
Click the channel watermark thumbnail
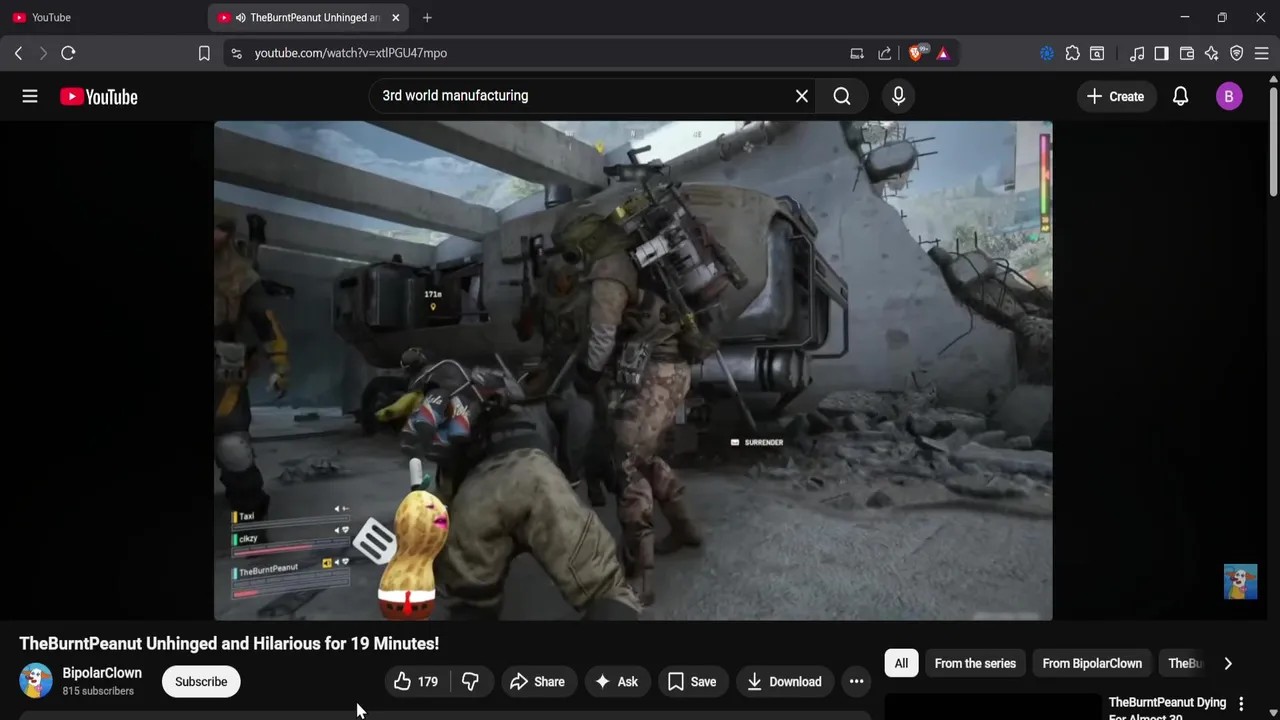pyautogui.click(x=1240, y=582)
